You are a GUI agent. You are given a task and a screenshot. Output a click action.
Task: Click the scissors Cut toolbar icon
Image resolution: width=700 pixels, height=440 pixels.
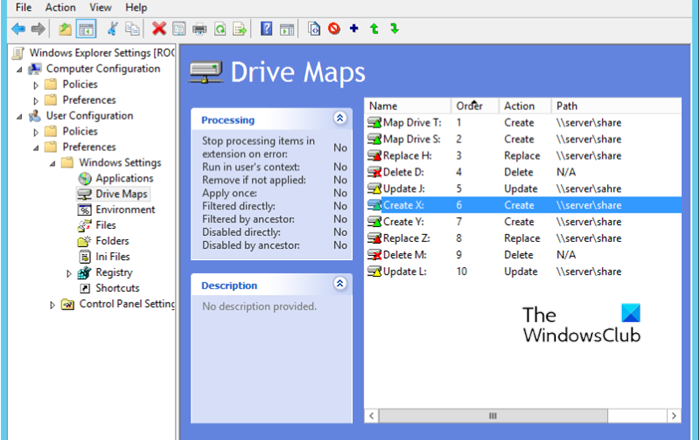[113, 29]
